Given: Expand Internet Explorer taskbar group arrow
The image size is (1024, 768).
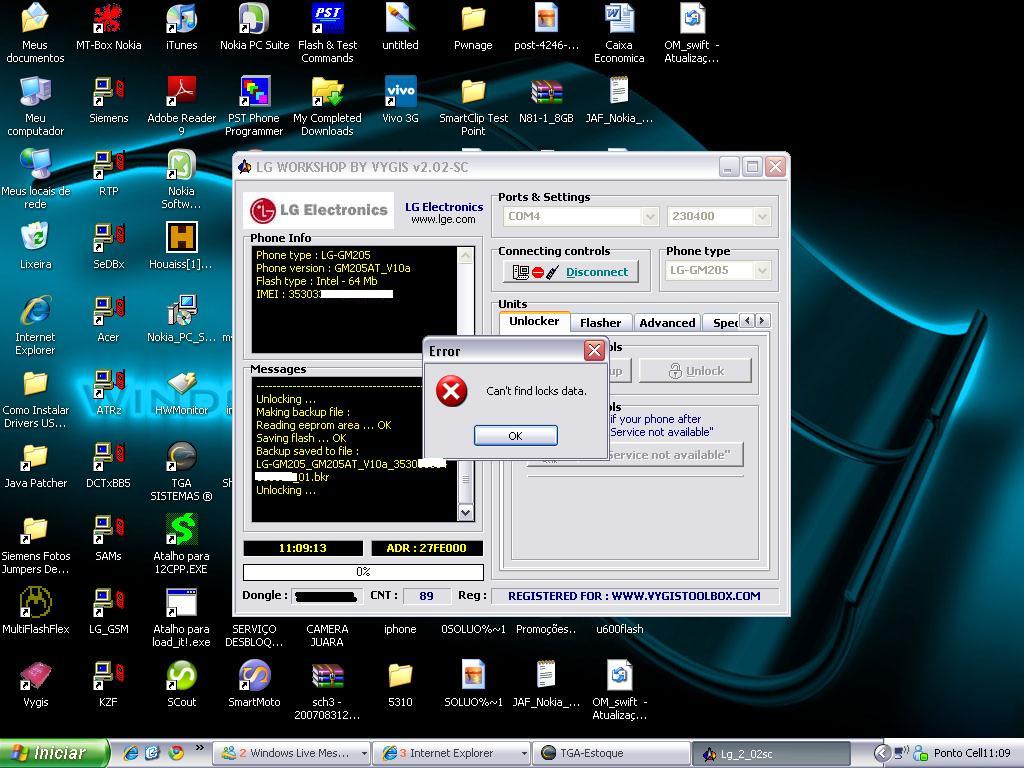Looking at the screenshot, I should [524, 754].
